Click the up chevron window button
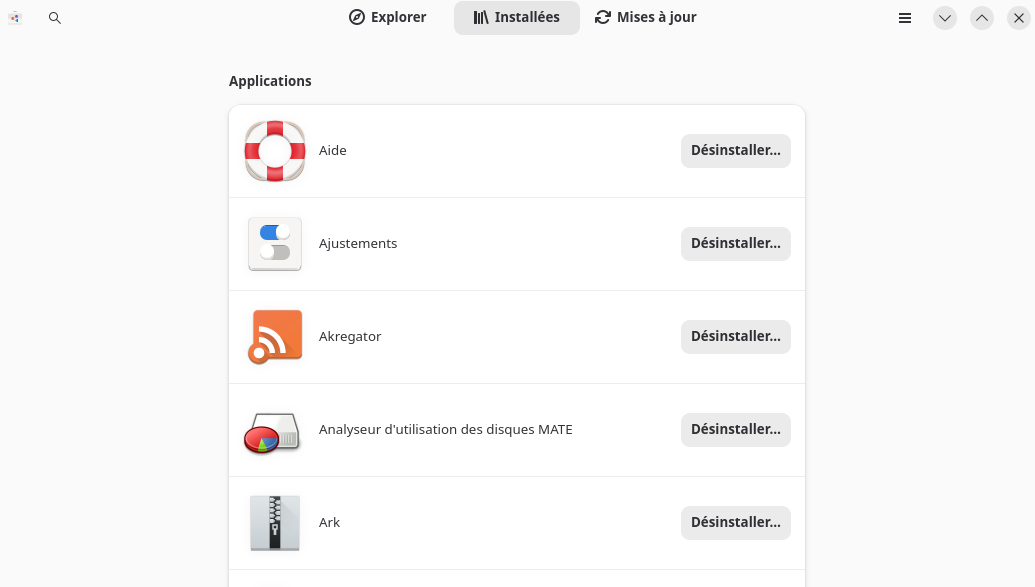Viewport: 1035px width, 587px height. click(982, 18)
